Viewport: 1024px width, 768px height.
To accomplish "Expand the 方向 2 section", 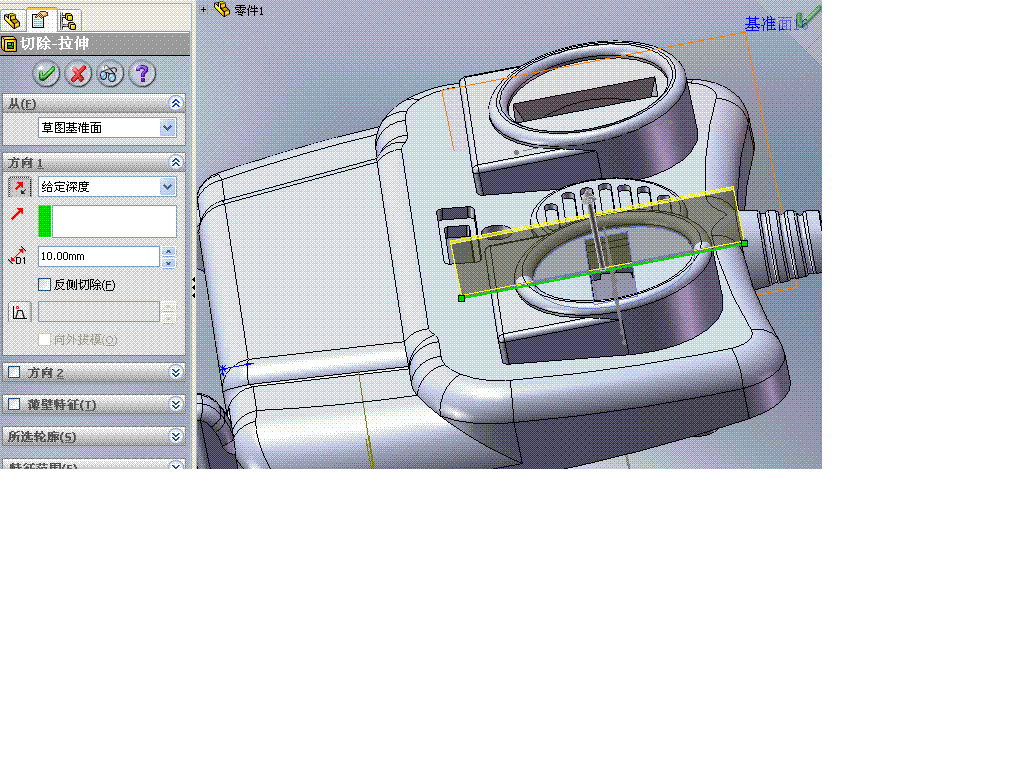I will pos(175,372).
